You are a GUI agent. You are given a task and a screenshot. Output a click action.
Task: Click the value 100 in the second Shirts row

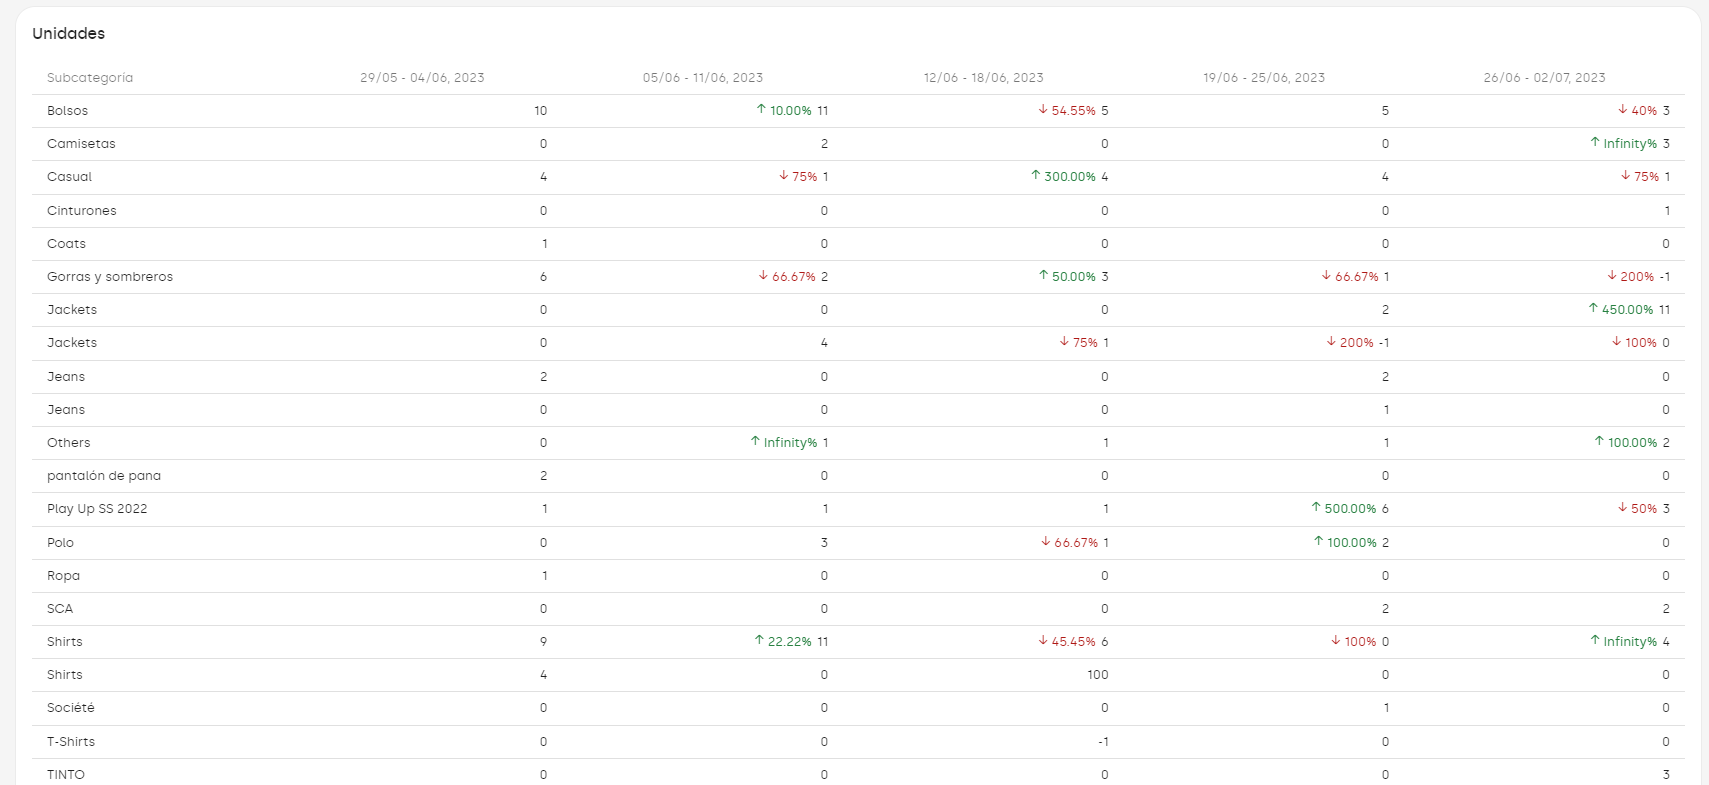[1098, 675]
